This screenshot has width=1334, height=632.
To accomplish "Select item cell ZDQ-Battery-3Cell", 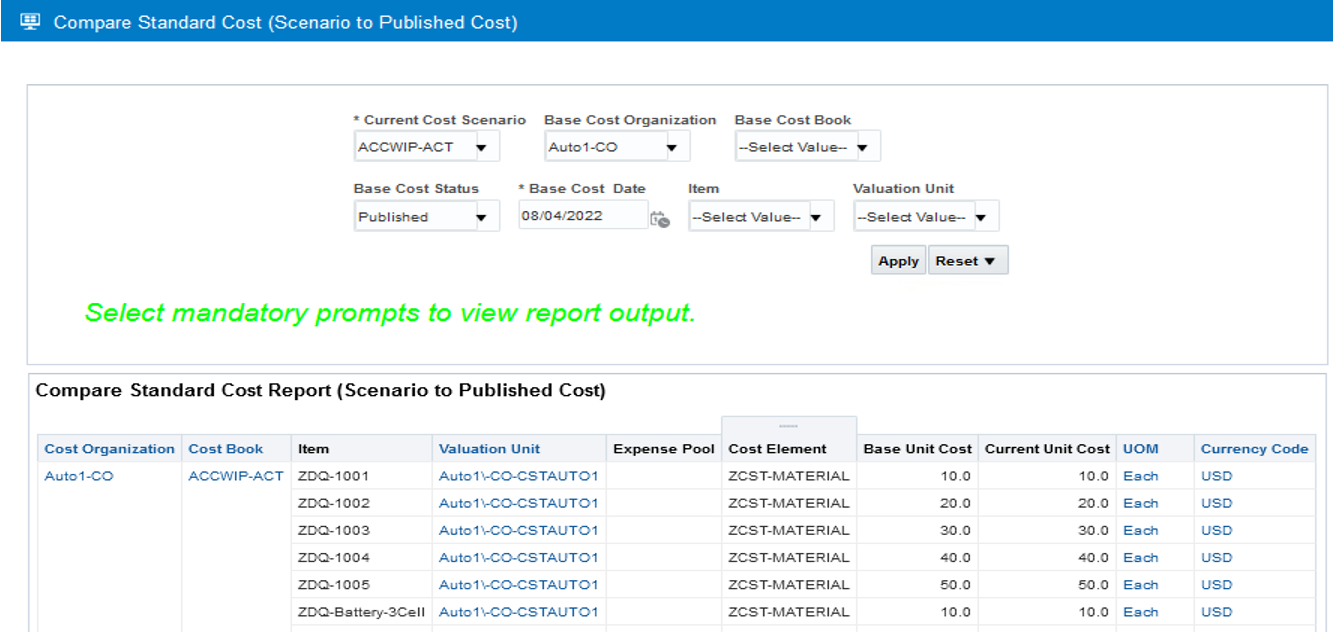I will [x=362, y=611].
